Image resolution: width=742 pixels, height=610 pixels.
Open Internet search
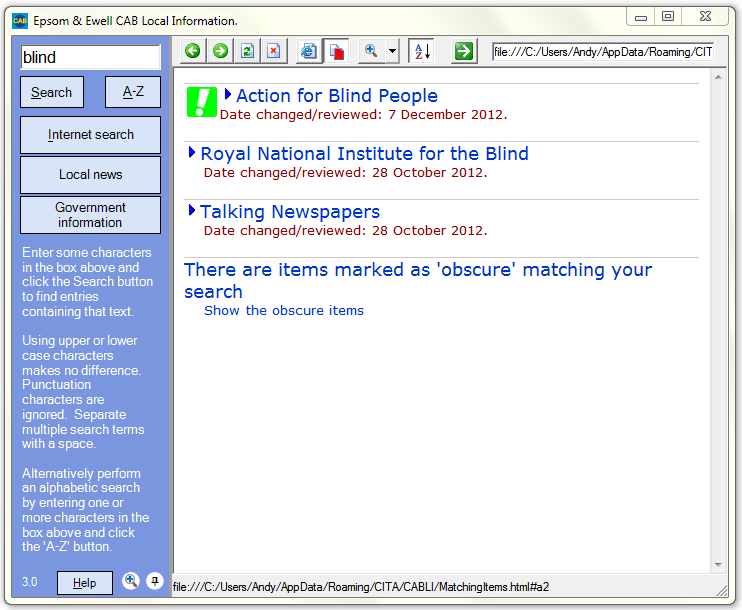(90, 135)
